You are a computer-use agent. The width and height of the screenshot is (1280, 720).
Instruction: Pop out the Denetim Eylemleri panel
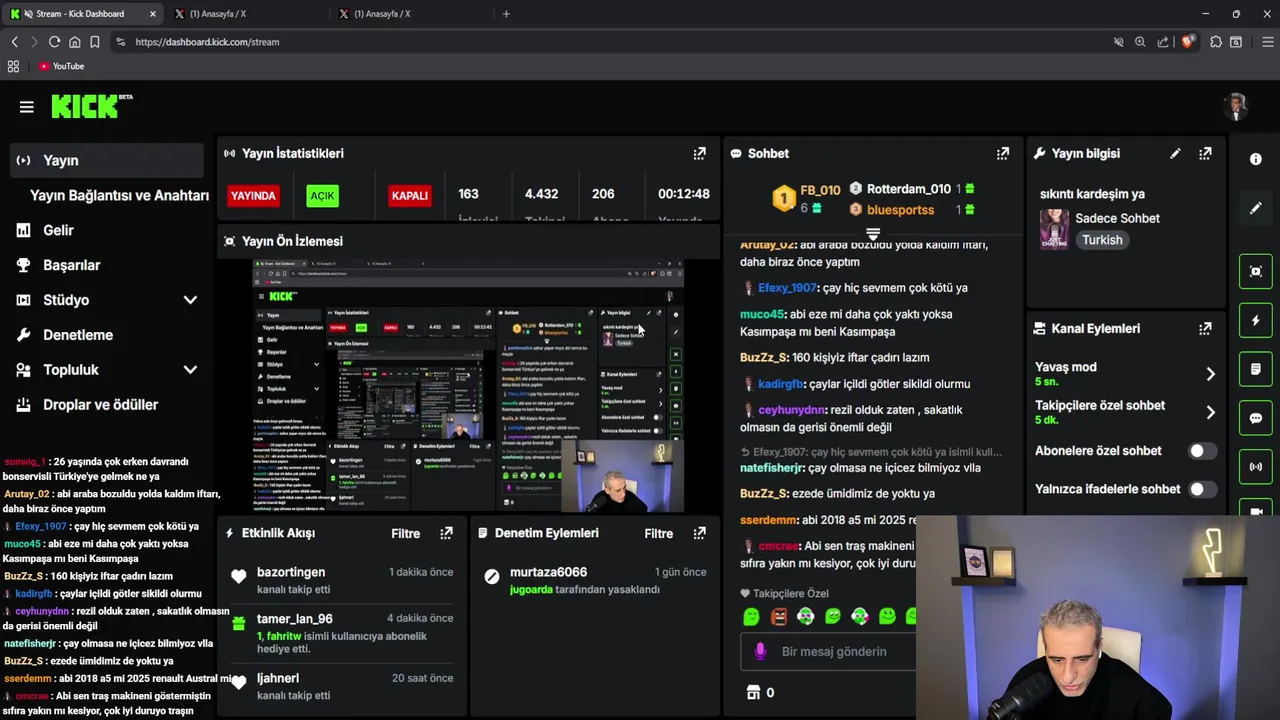click(x=700, y=533)
